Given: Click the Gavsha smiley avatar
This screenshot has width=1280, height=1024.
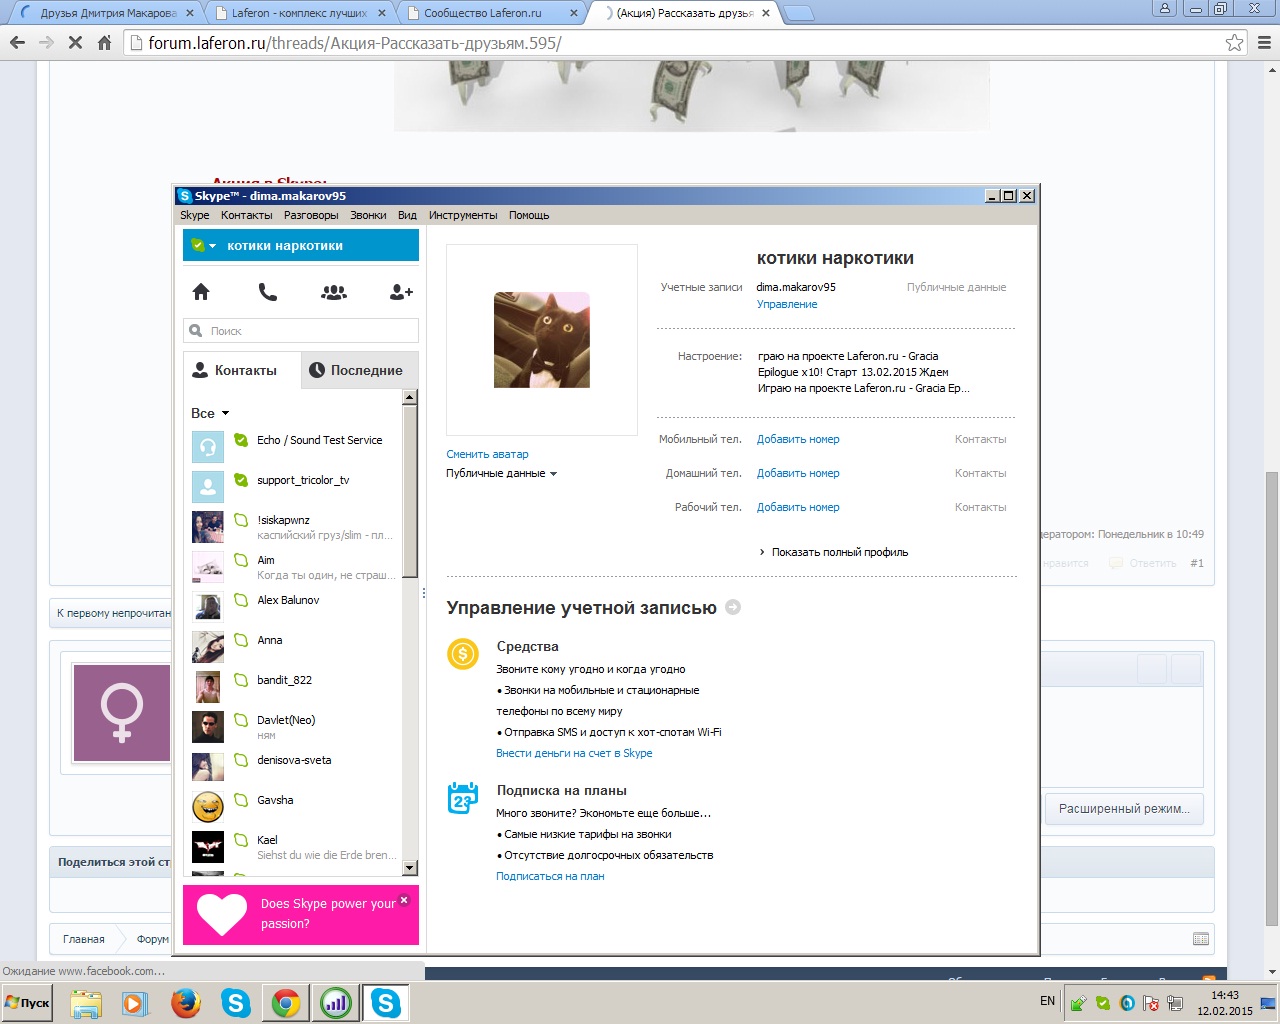Looking at the screenshot, I should [x=208, y=806].
